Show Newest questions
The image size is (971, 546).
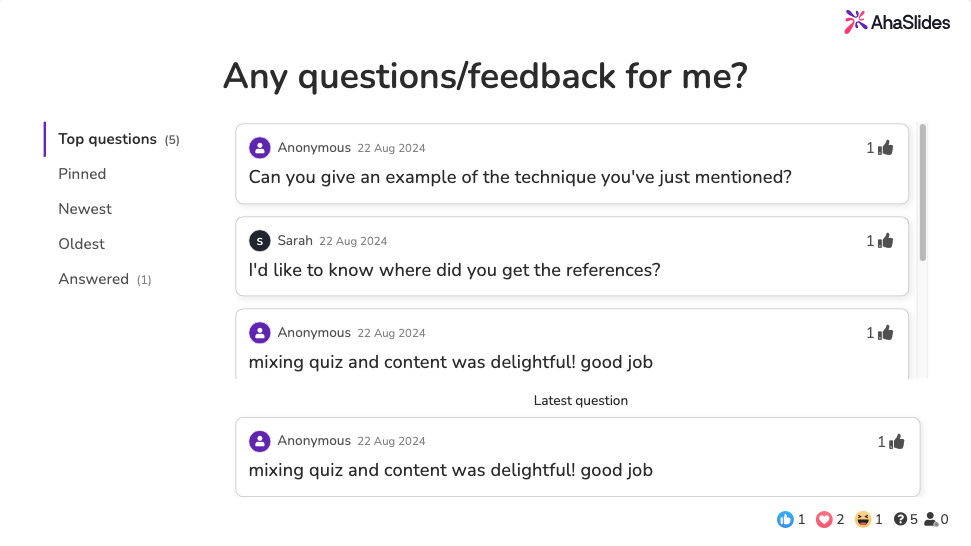[85, 209]
